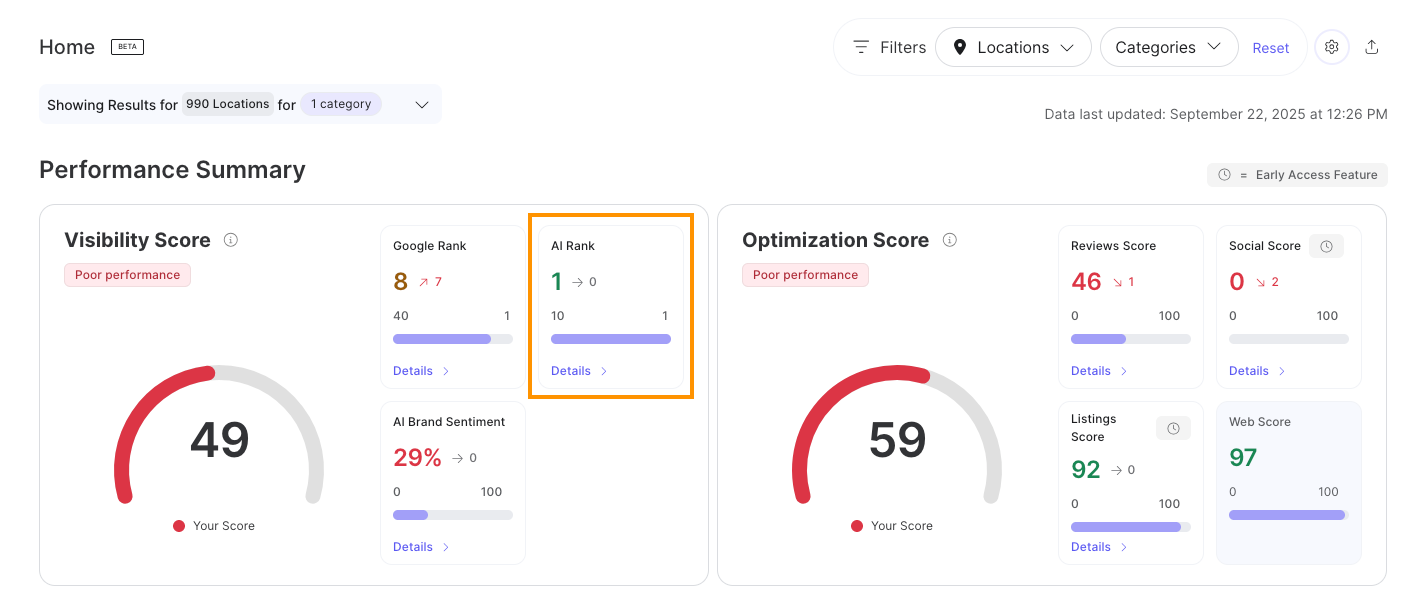Click the Filters icon

(x=861, y=47)
